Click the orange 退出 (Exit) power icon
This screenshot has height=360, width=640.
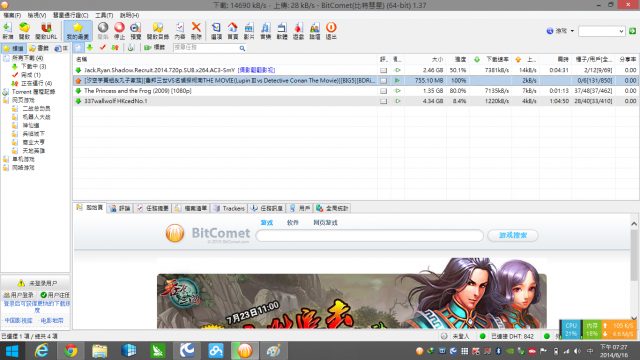(x=331, y=31)
